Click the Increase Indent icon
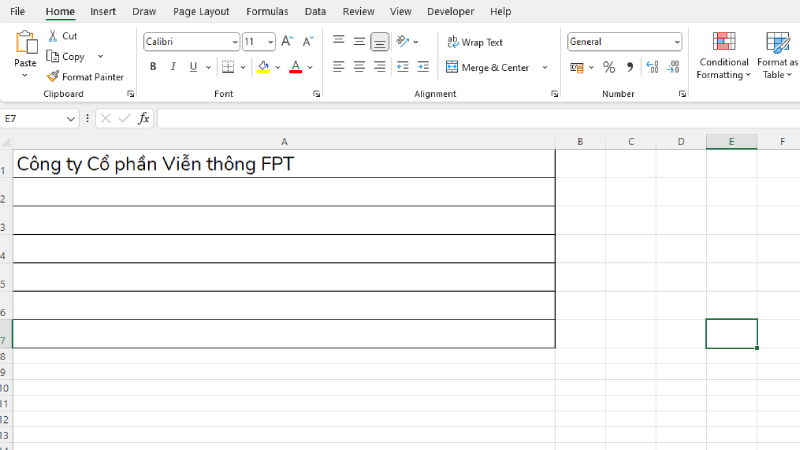The height and width of the screenshot is (450, 800). click(x=423, y=67)
